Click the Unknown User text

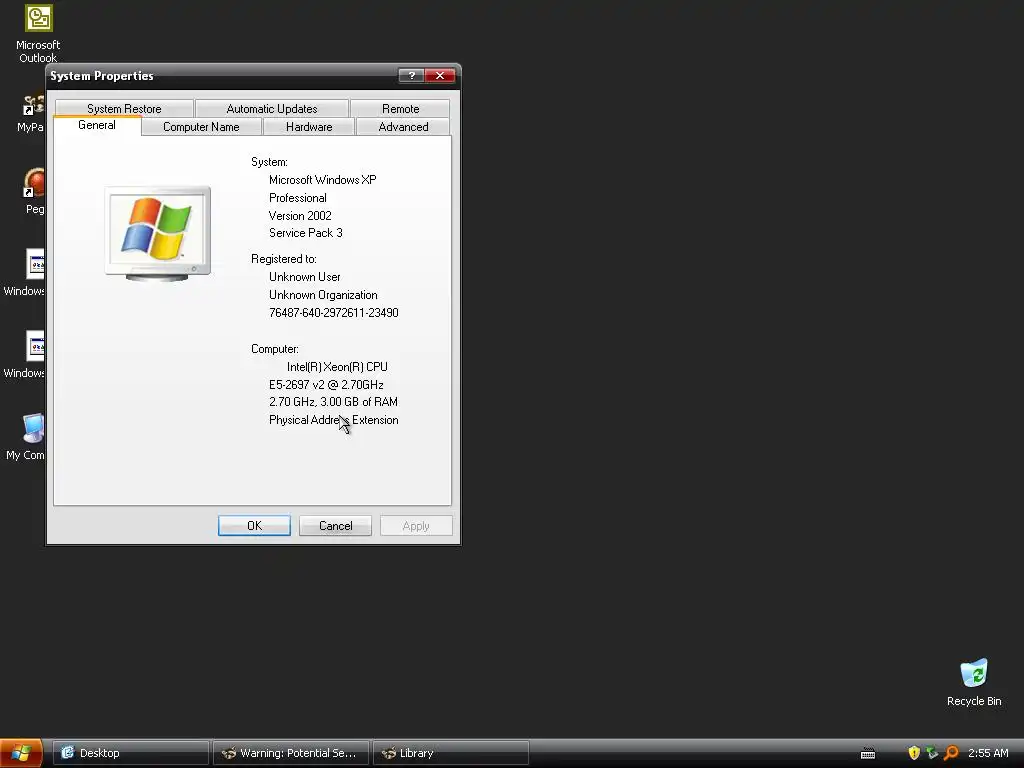click(304, 277)
